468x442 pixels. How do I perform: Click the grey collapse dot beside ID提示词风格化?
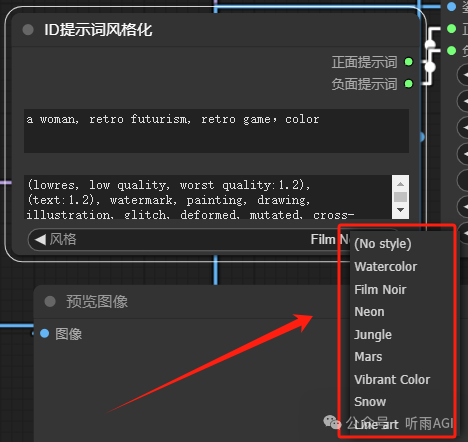tap(28, 30)
